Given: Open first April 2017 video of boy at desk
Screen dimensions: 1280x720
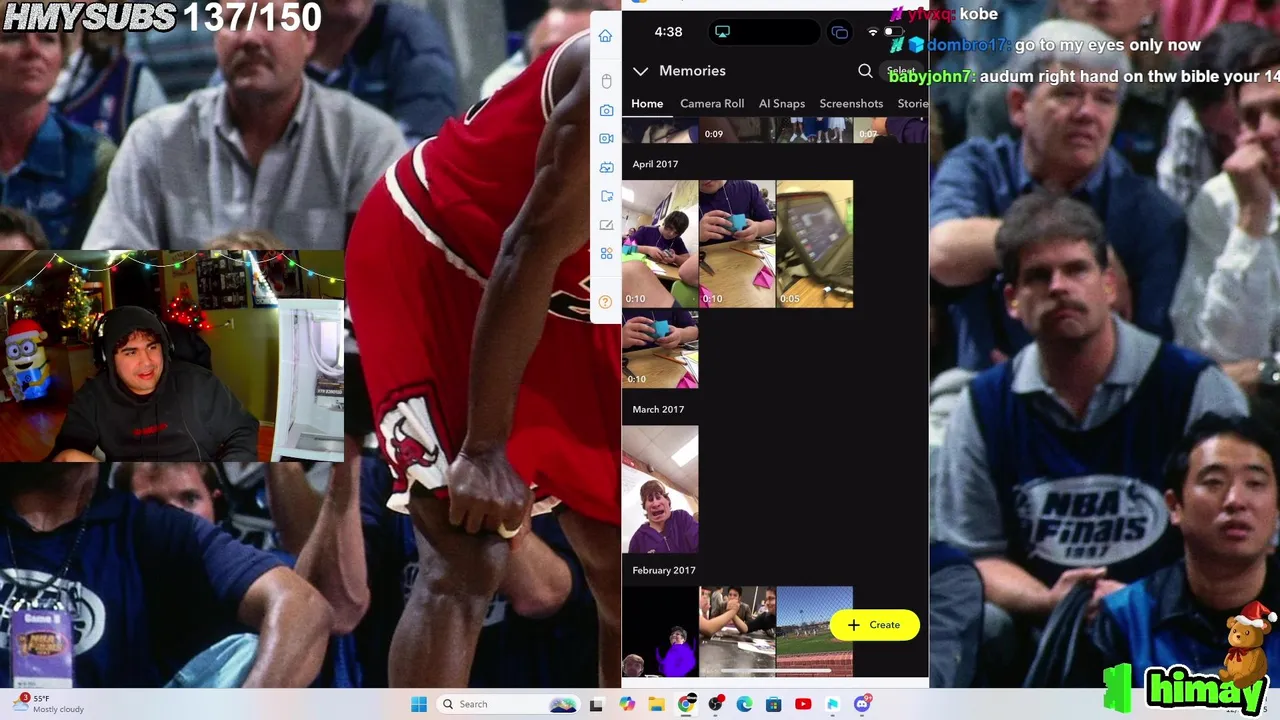Looking at the screenshot, I should tap(660, 243).
